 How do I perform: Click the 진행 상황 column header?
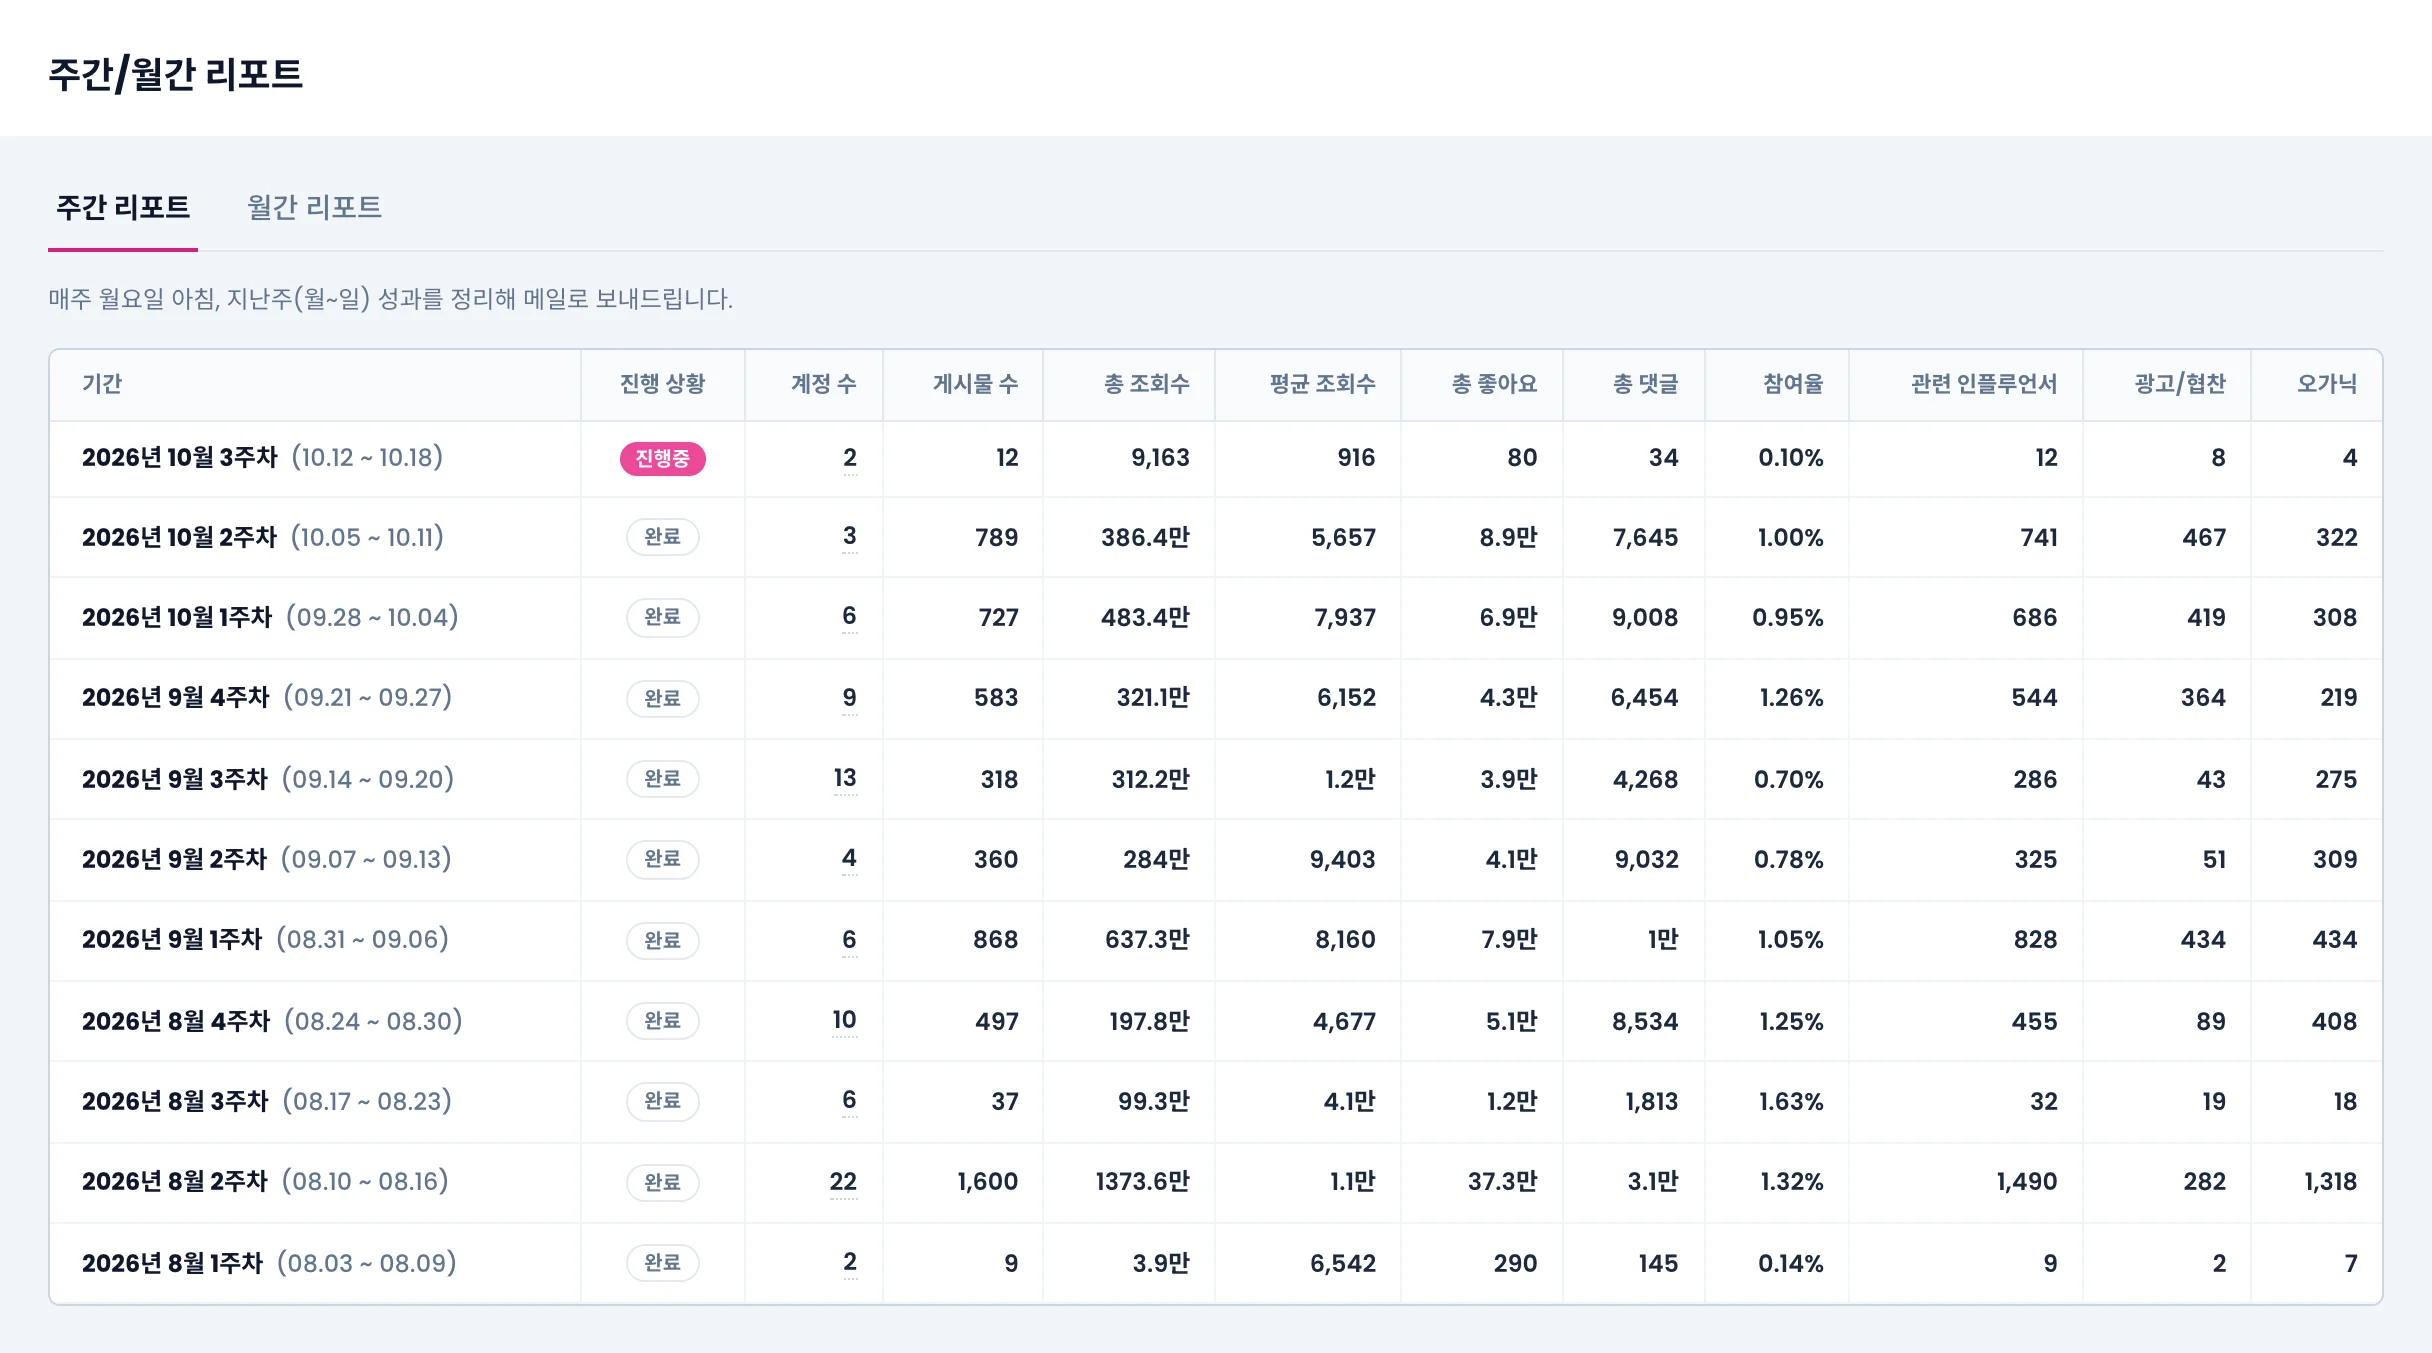[x=662, y=384]
